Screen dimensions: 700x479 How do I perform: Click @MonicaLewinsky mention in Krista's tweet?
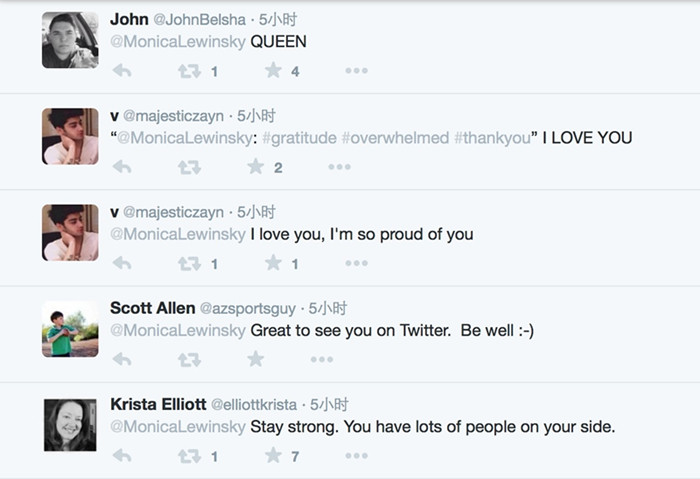[177, 427]
